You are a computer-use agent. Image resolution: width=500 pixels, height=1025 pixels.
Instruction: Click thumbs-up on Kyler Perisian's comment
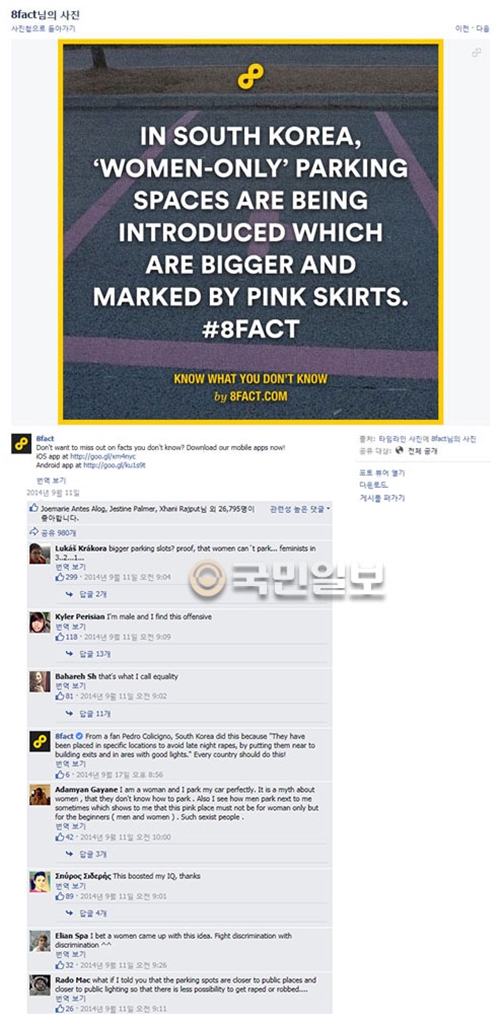coord(59,636)
